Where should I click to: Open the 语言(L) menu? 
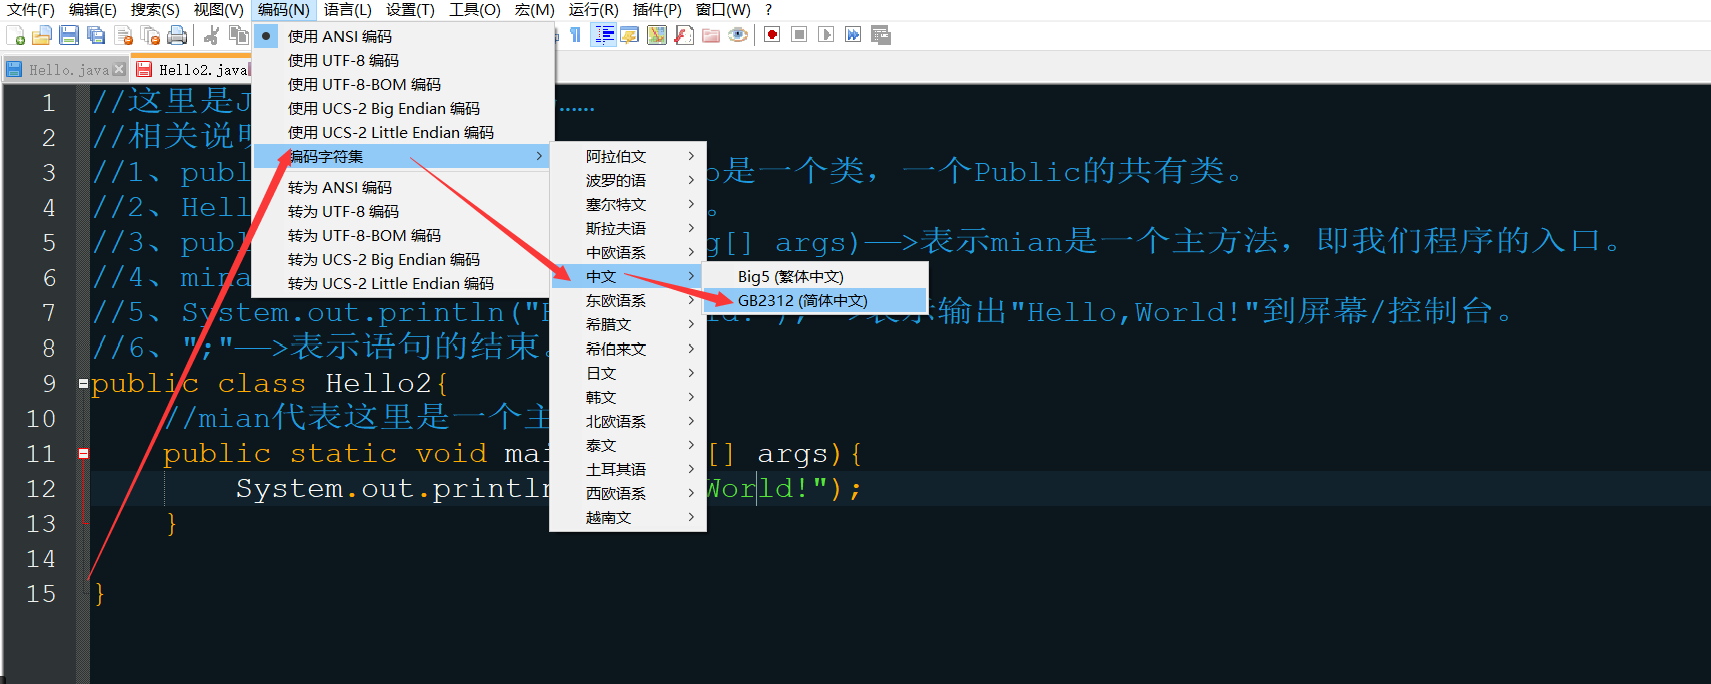click(348, 10)
